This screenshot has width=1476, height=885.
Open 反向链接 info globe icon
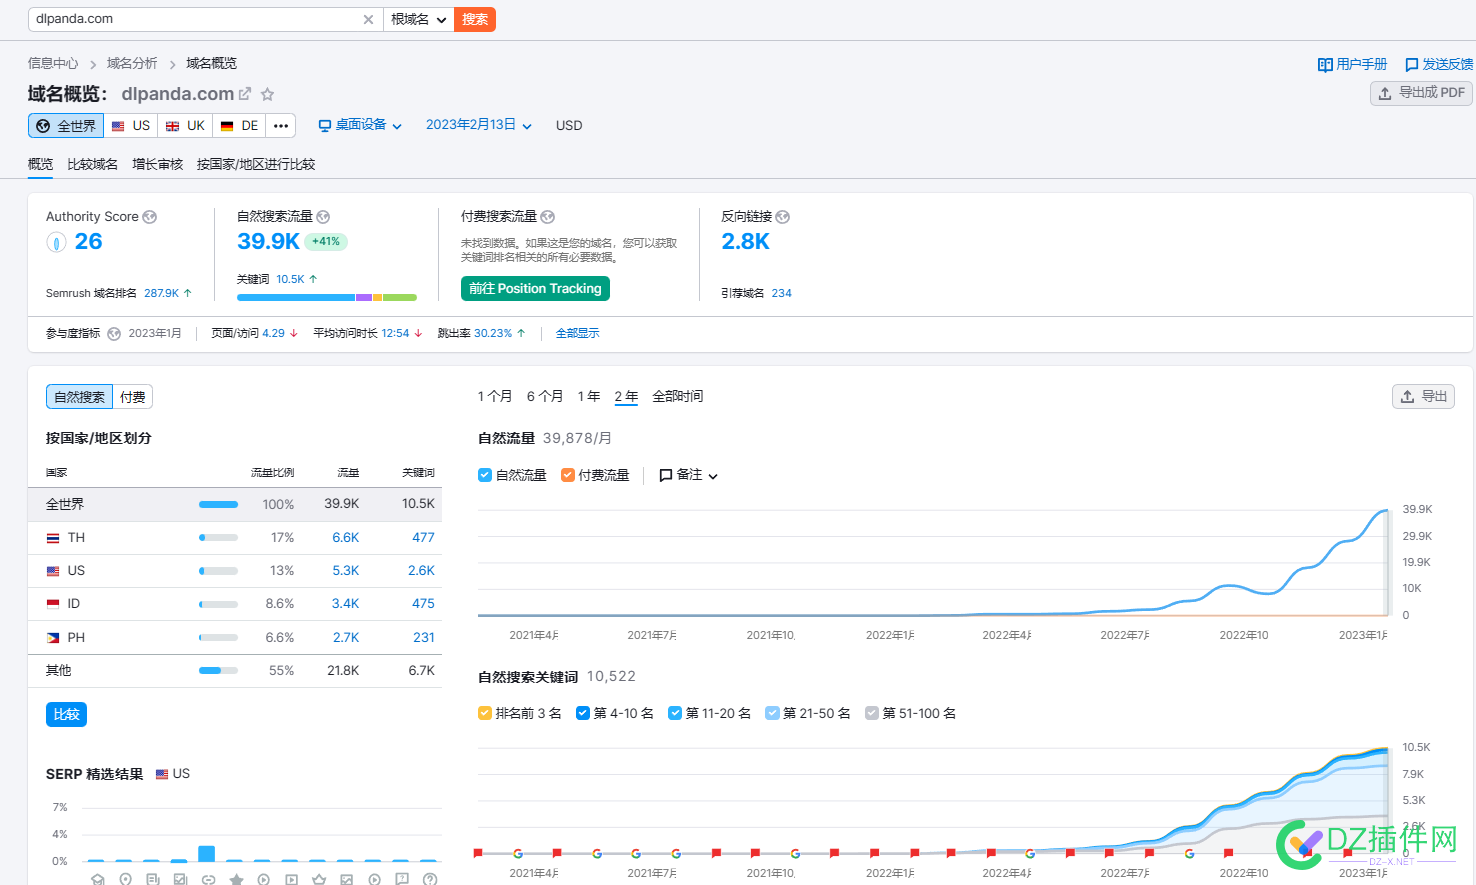pyautogui.click(x=783, y=217)
